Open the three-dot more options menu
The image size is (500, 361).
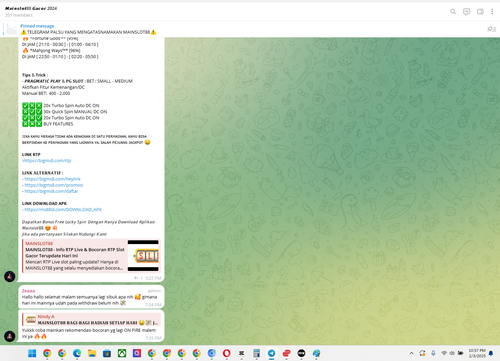pyautogui.click(x=492, y=12)
